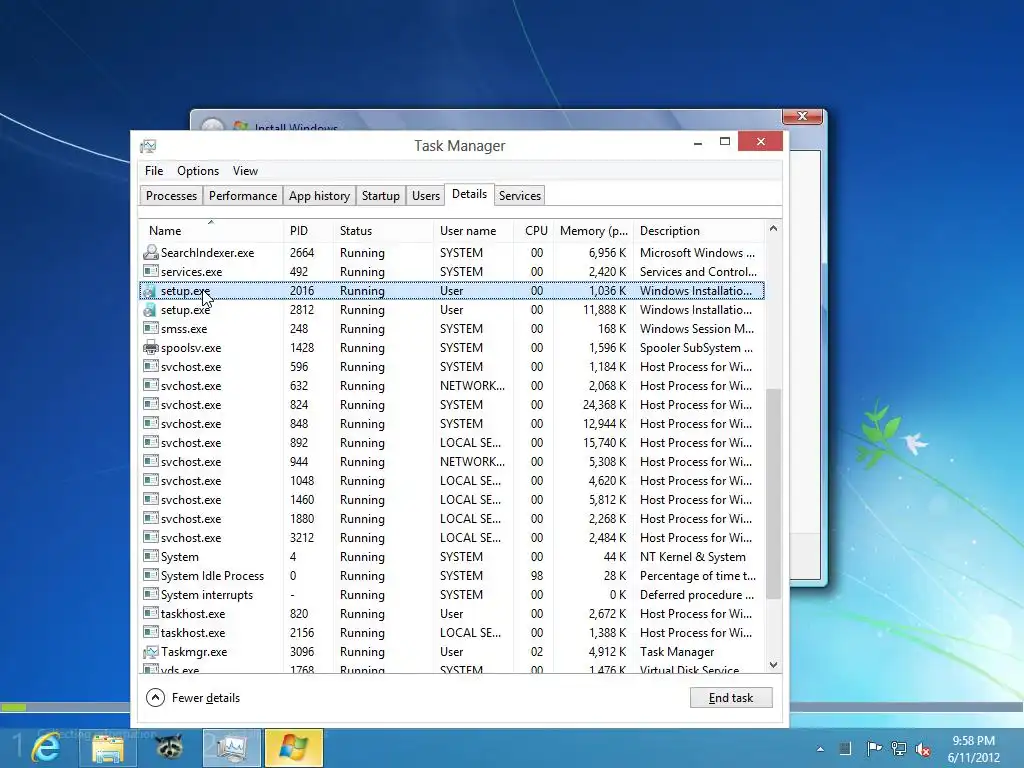1024x768 pixels.
Task: Switch to the Processes tab
Action: [171, 195]
